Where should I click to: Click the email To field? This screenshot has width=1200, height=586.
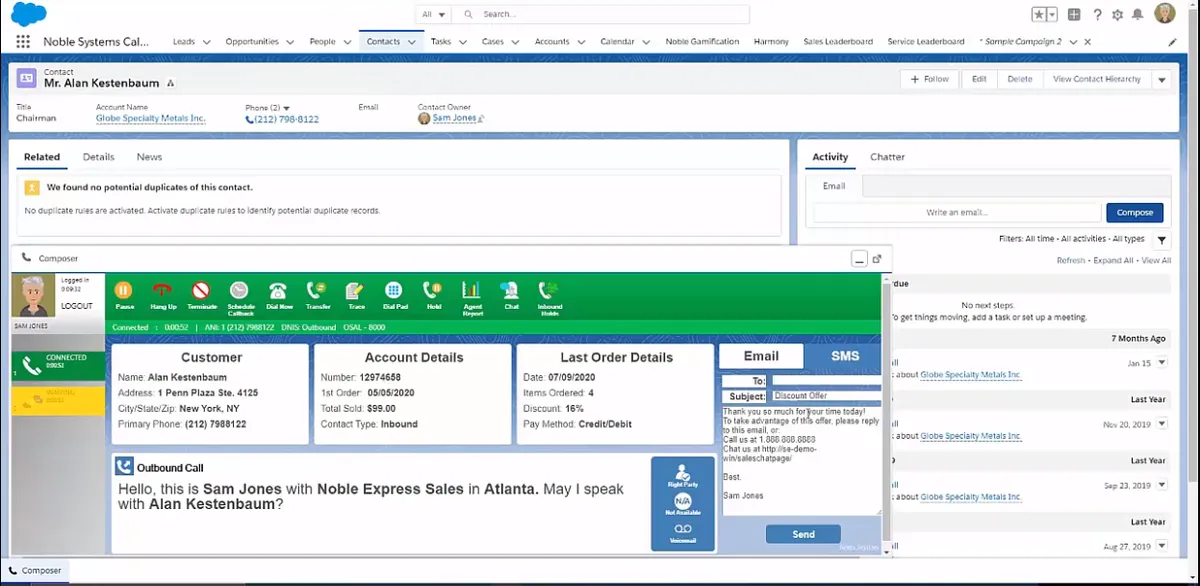(x=826, y=381)
